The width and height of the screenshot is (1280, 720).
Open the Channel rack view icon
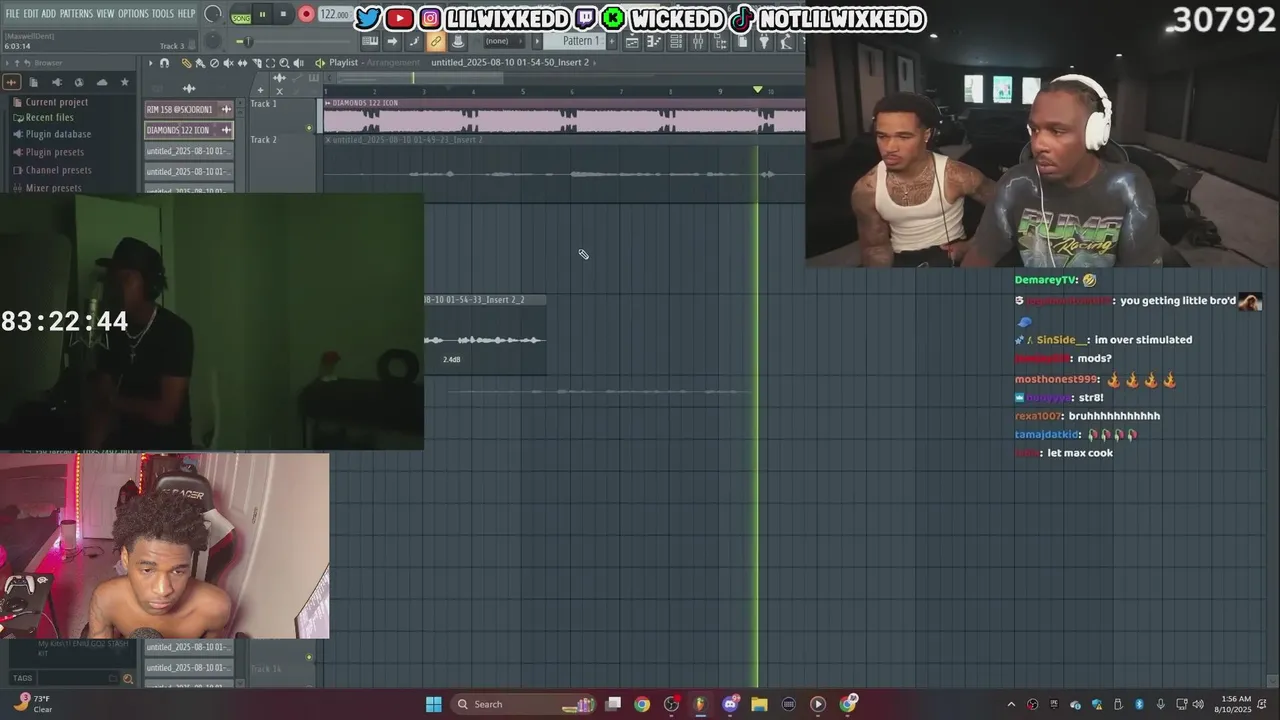tap(676, 42)
